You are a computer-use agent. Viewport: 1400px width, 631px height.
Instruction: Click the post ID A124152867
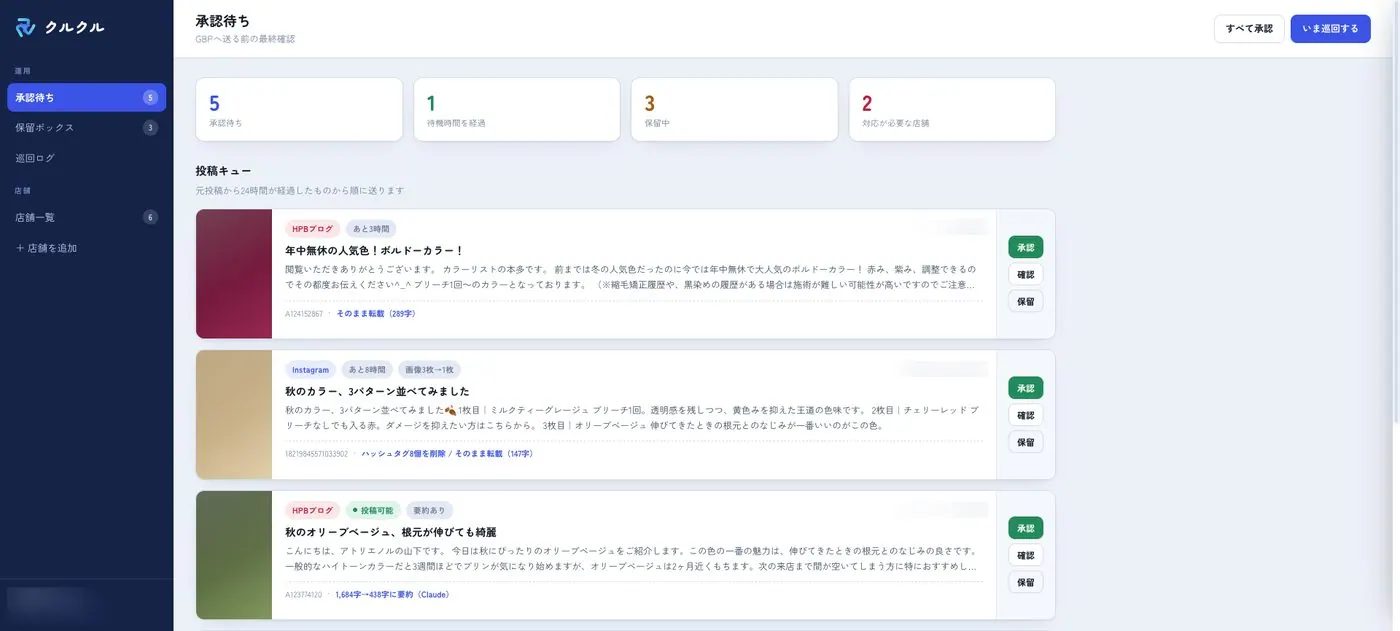click(x=304, y=314)
